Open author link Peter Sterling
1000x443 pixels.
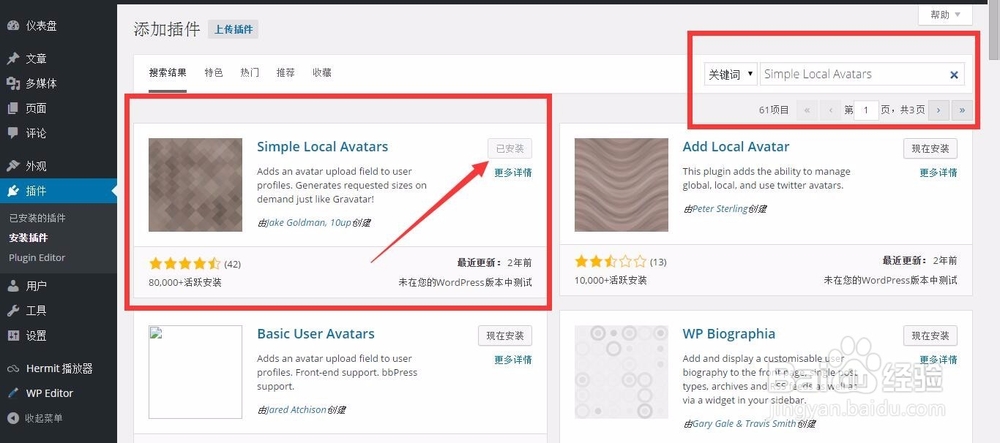(x=719, y=208)
